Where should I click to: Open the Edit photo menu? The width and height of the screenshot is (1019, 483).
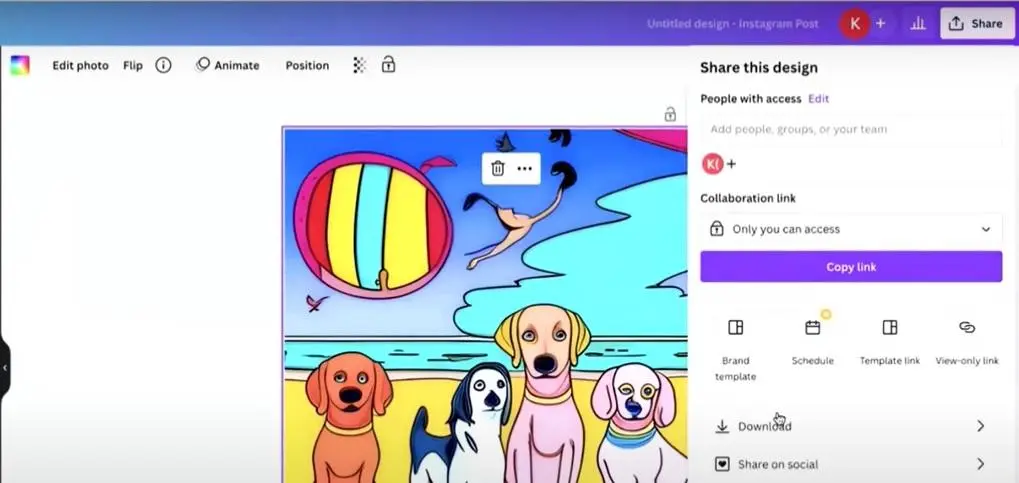pos(80,65)
